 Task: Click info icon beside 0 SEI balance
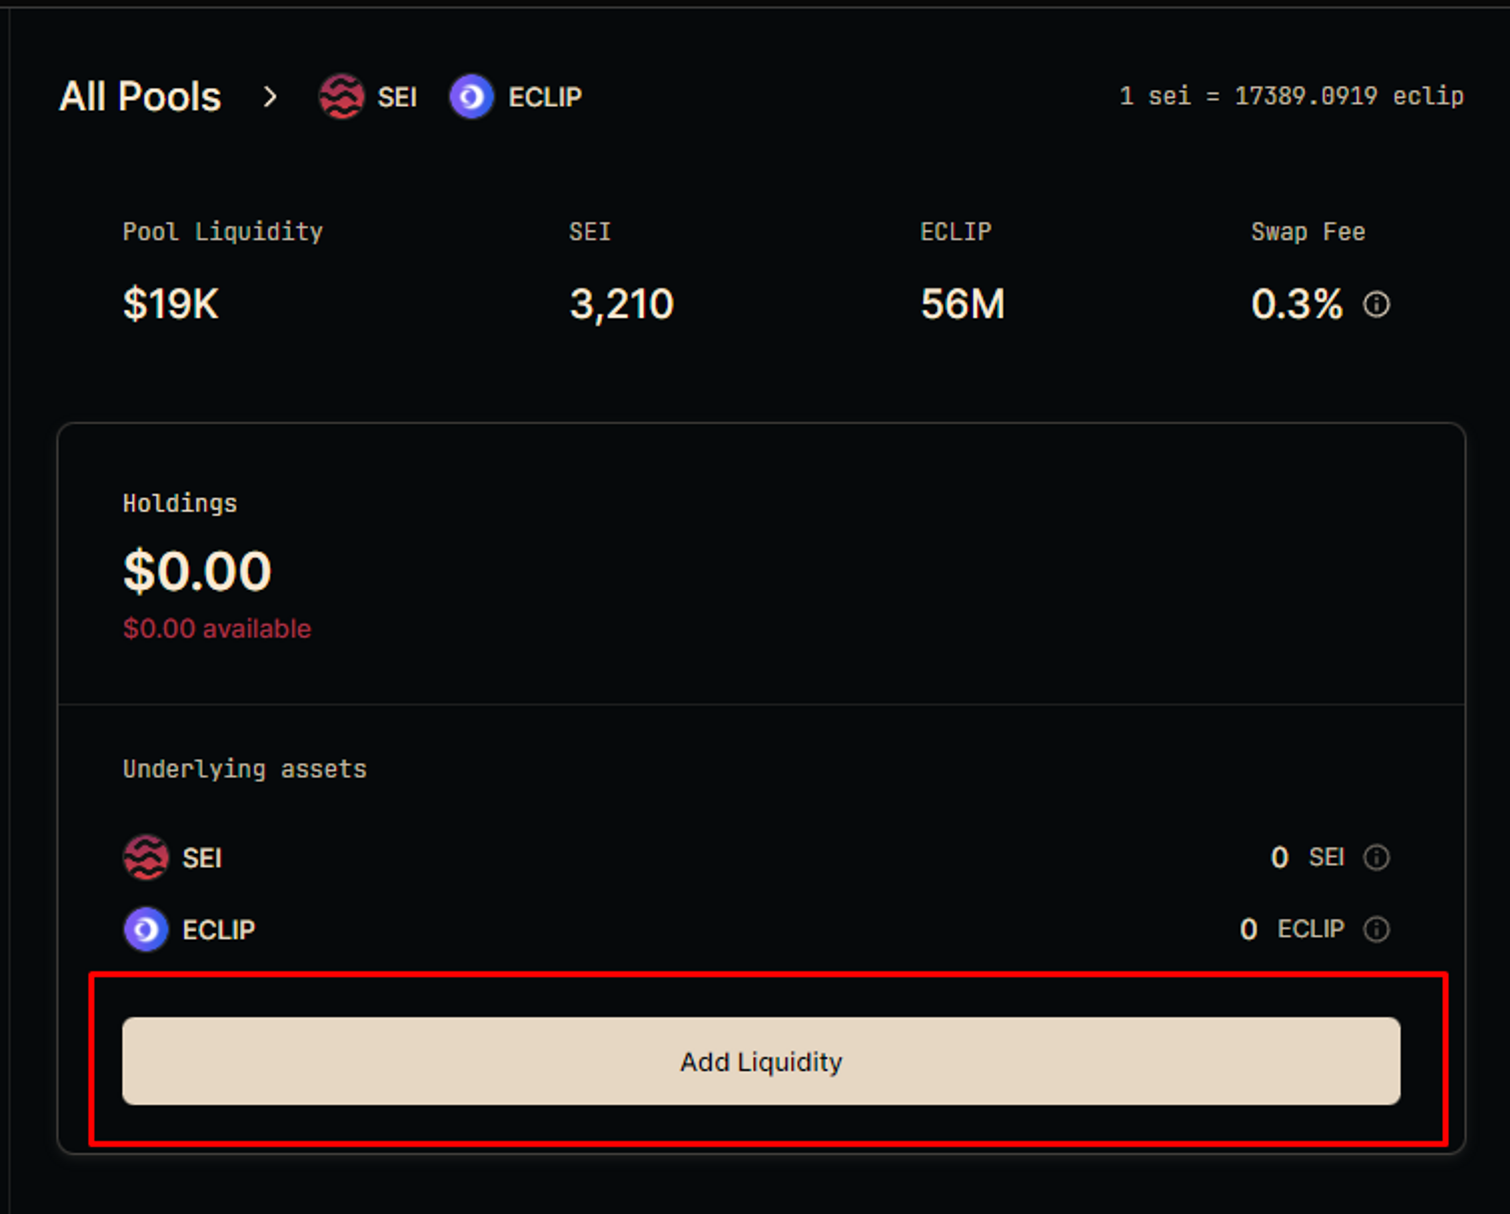click(1377, 857)
